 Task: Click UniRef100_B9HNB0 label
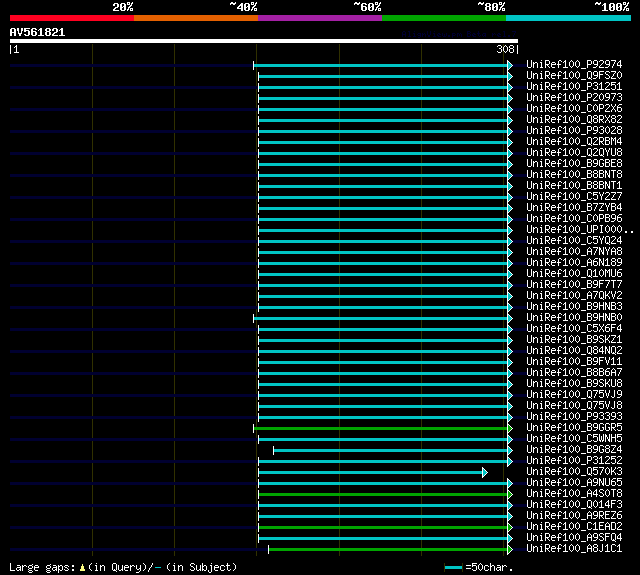coord(574,318)
